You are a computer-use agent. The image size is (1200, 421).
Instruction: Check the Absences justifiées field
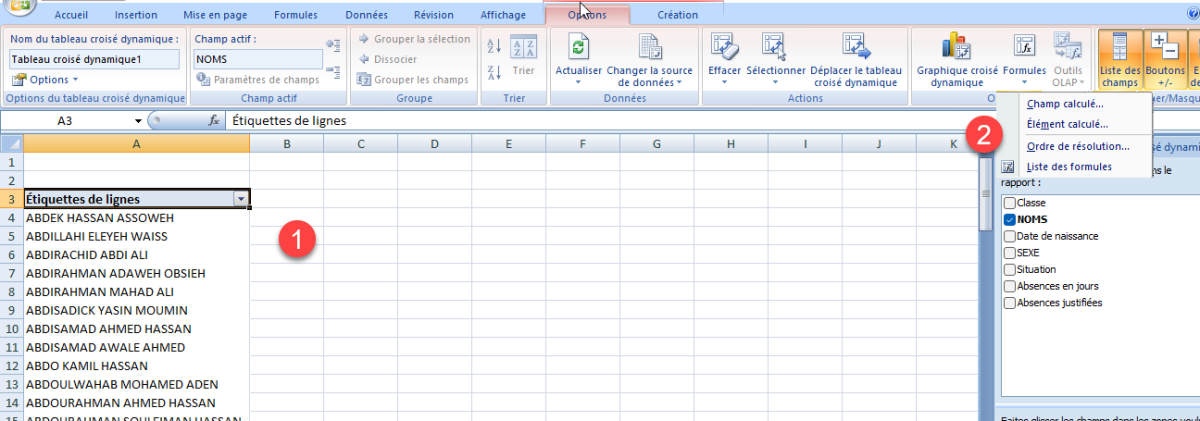pos(1009,302)
